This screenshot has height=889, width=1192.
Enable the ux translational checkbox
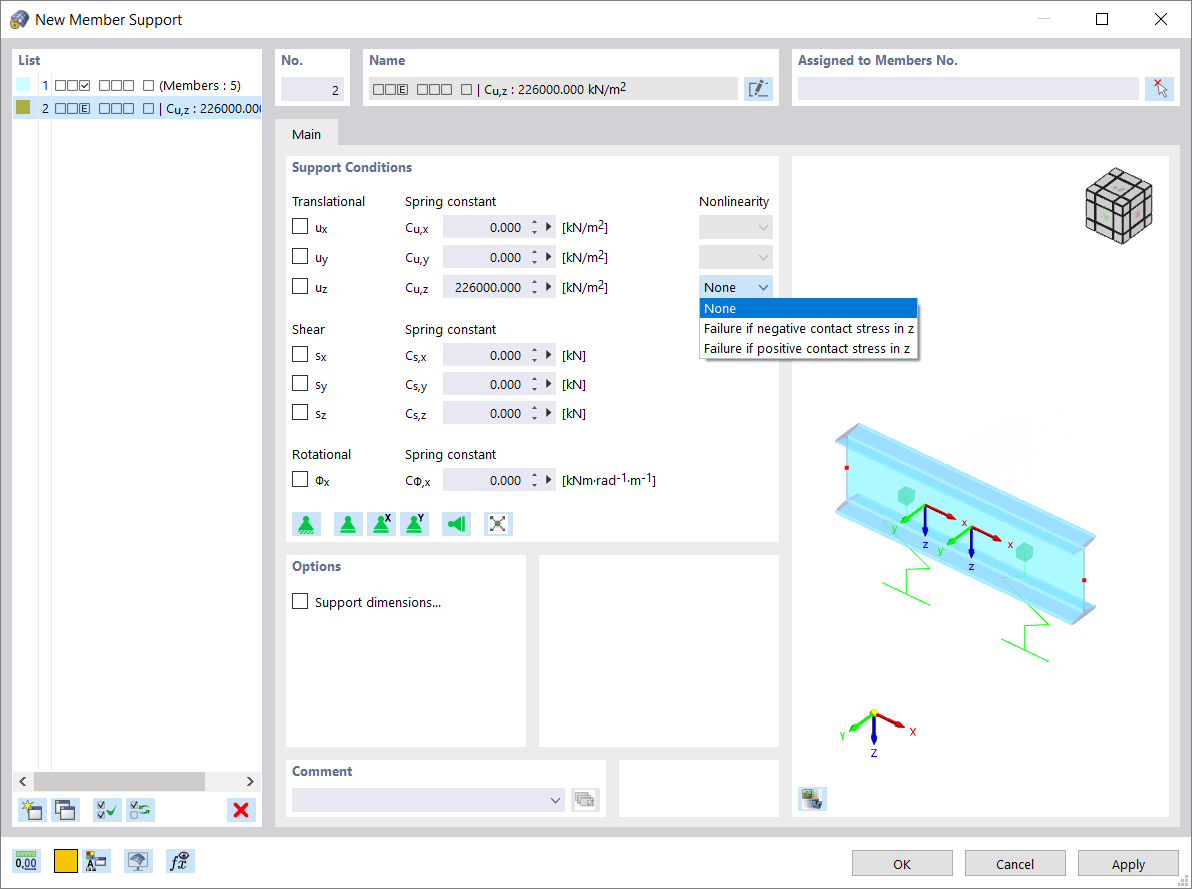[300, 227]
